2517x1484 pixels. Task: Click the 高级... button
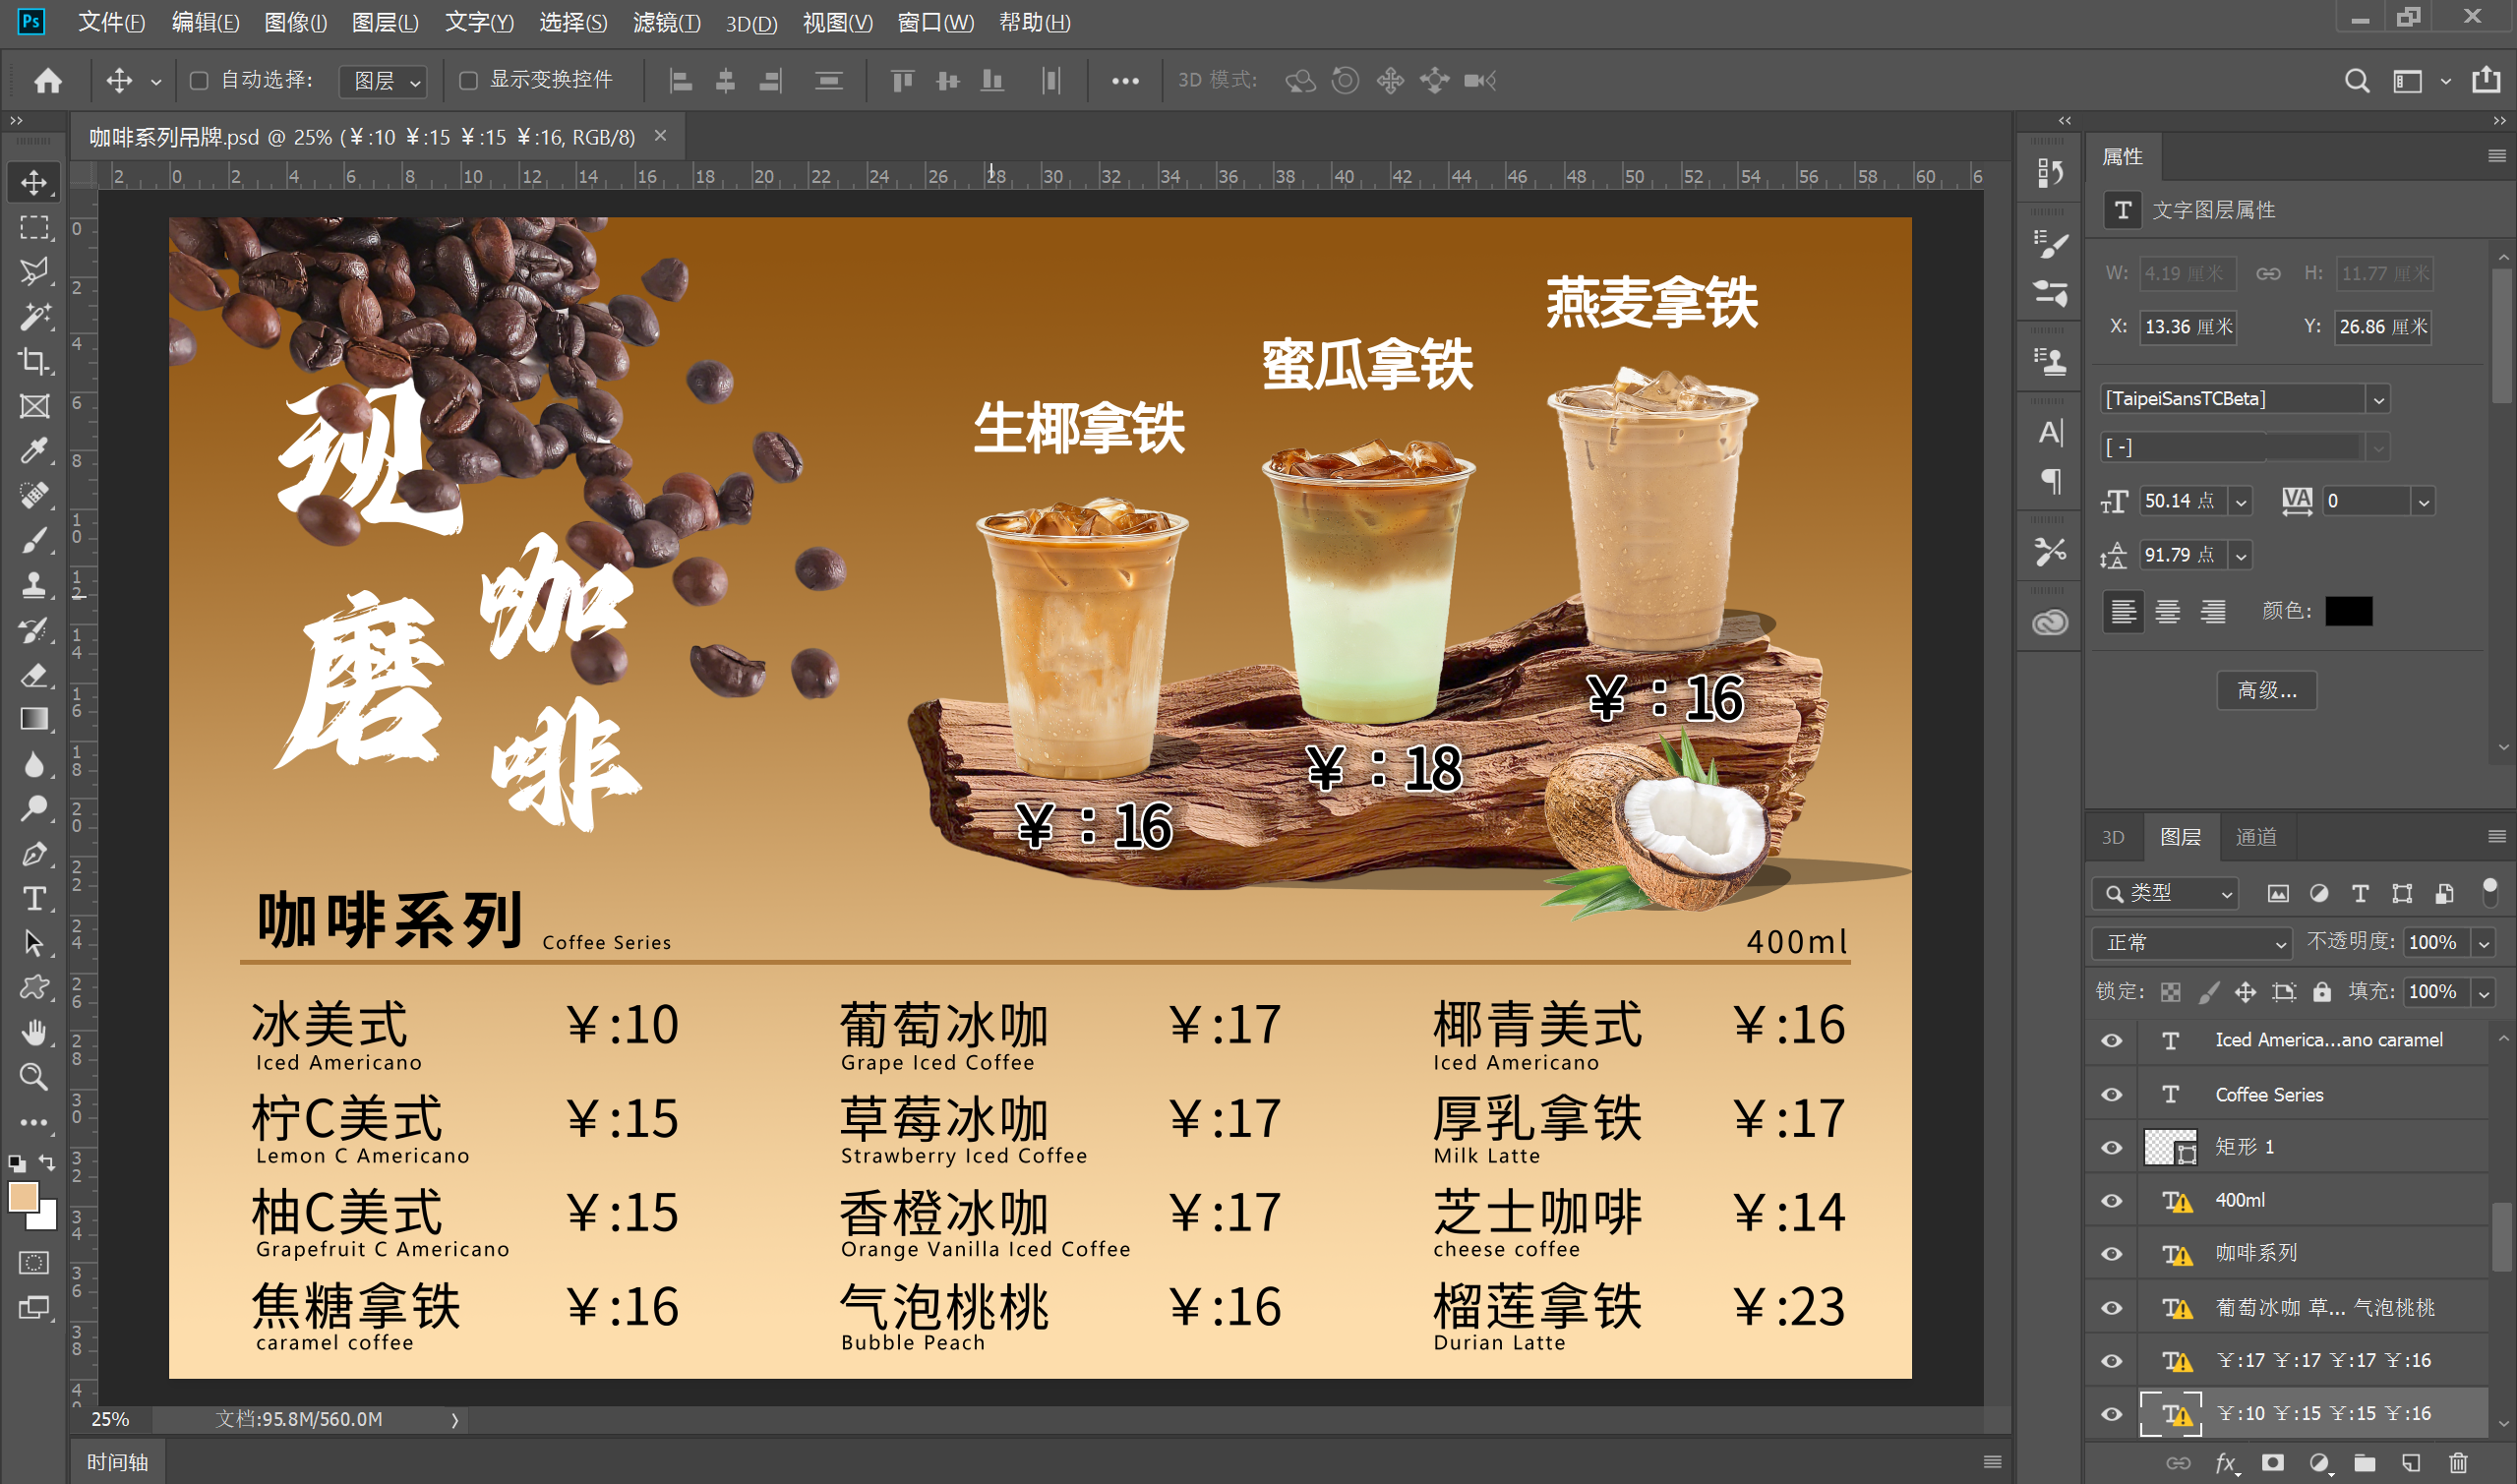2266,690
